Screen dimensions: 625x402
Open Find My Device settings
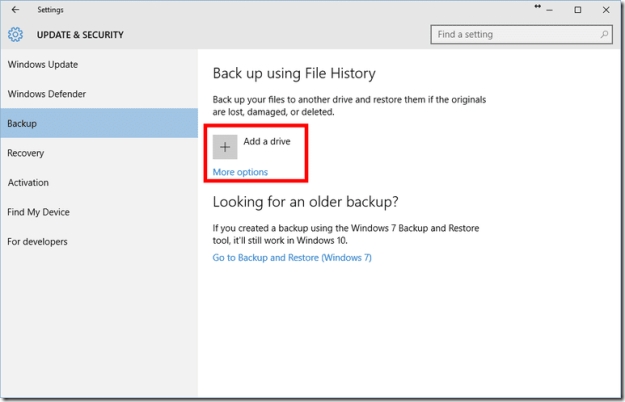coord(38,212)
